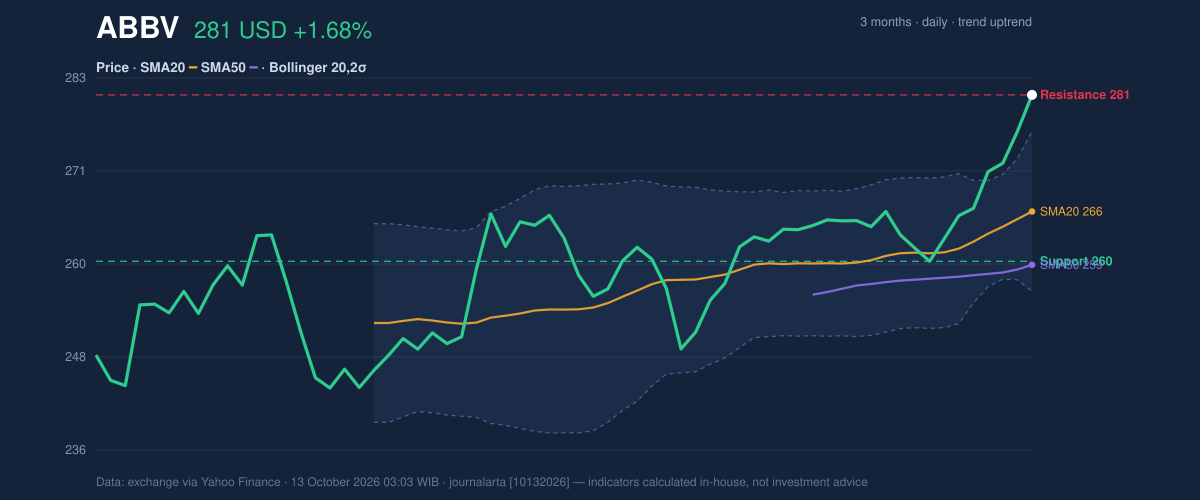Click the orange SMA20 endpoint dot
The width and height of the screenshot is (1200, 500).
pos(1031,212)
